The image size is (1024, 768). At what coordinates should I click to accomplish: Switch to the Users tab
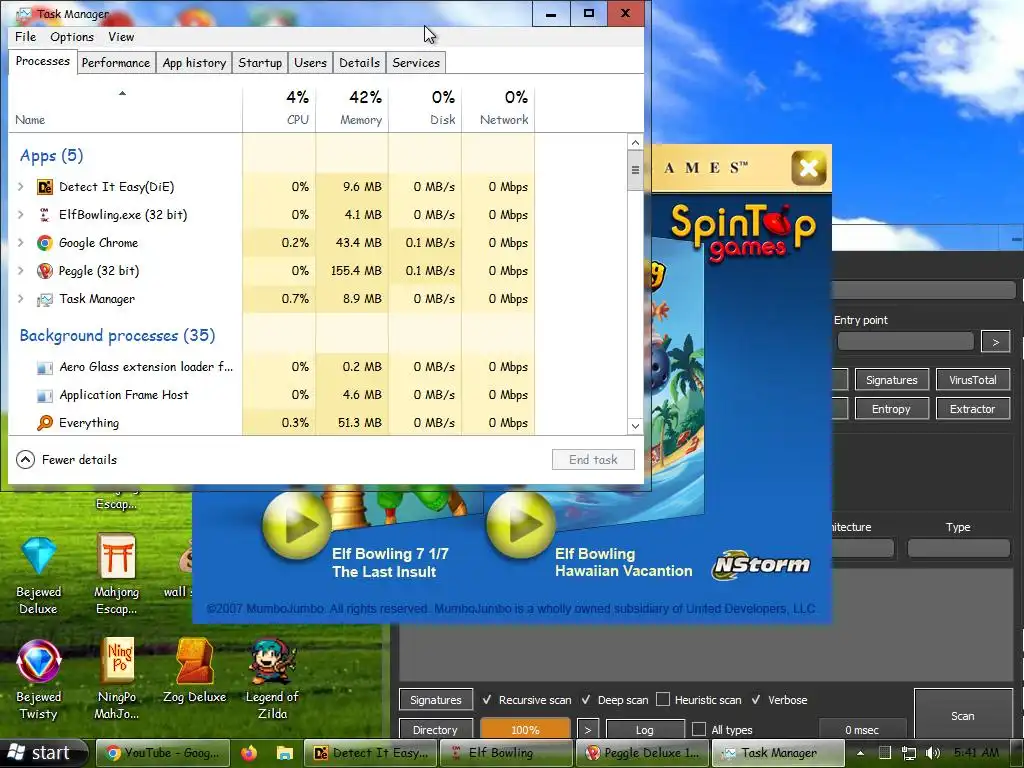(x=310, y=63)
